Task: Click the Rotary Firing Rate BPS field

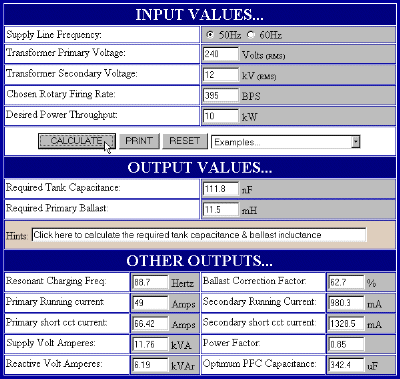Action: coord(221,95)
